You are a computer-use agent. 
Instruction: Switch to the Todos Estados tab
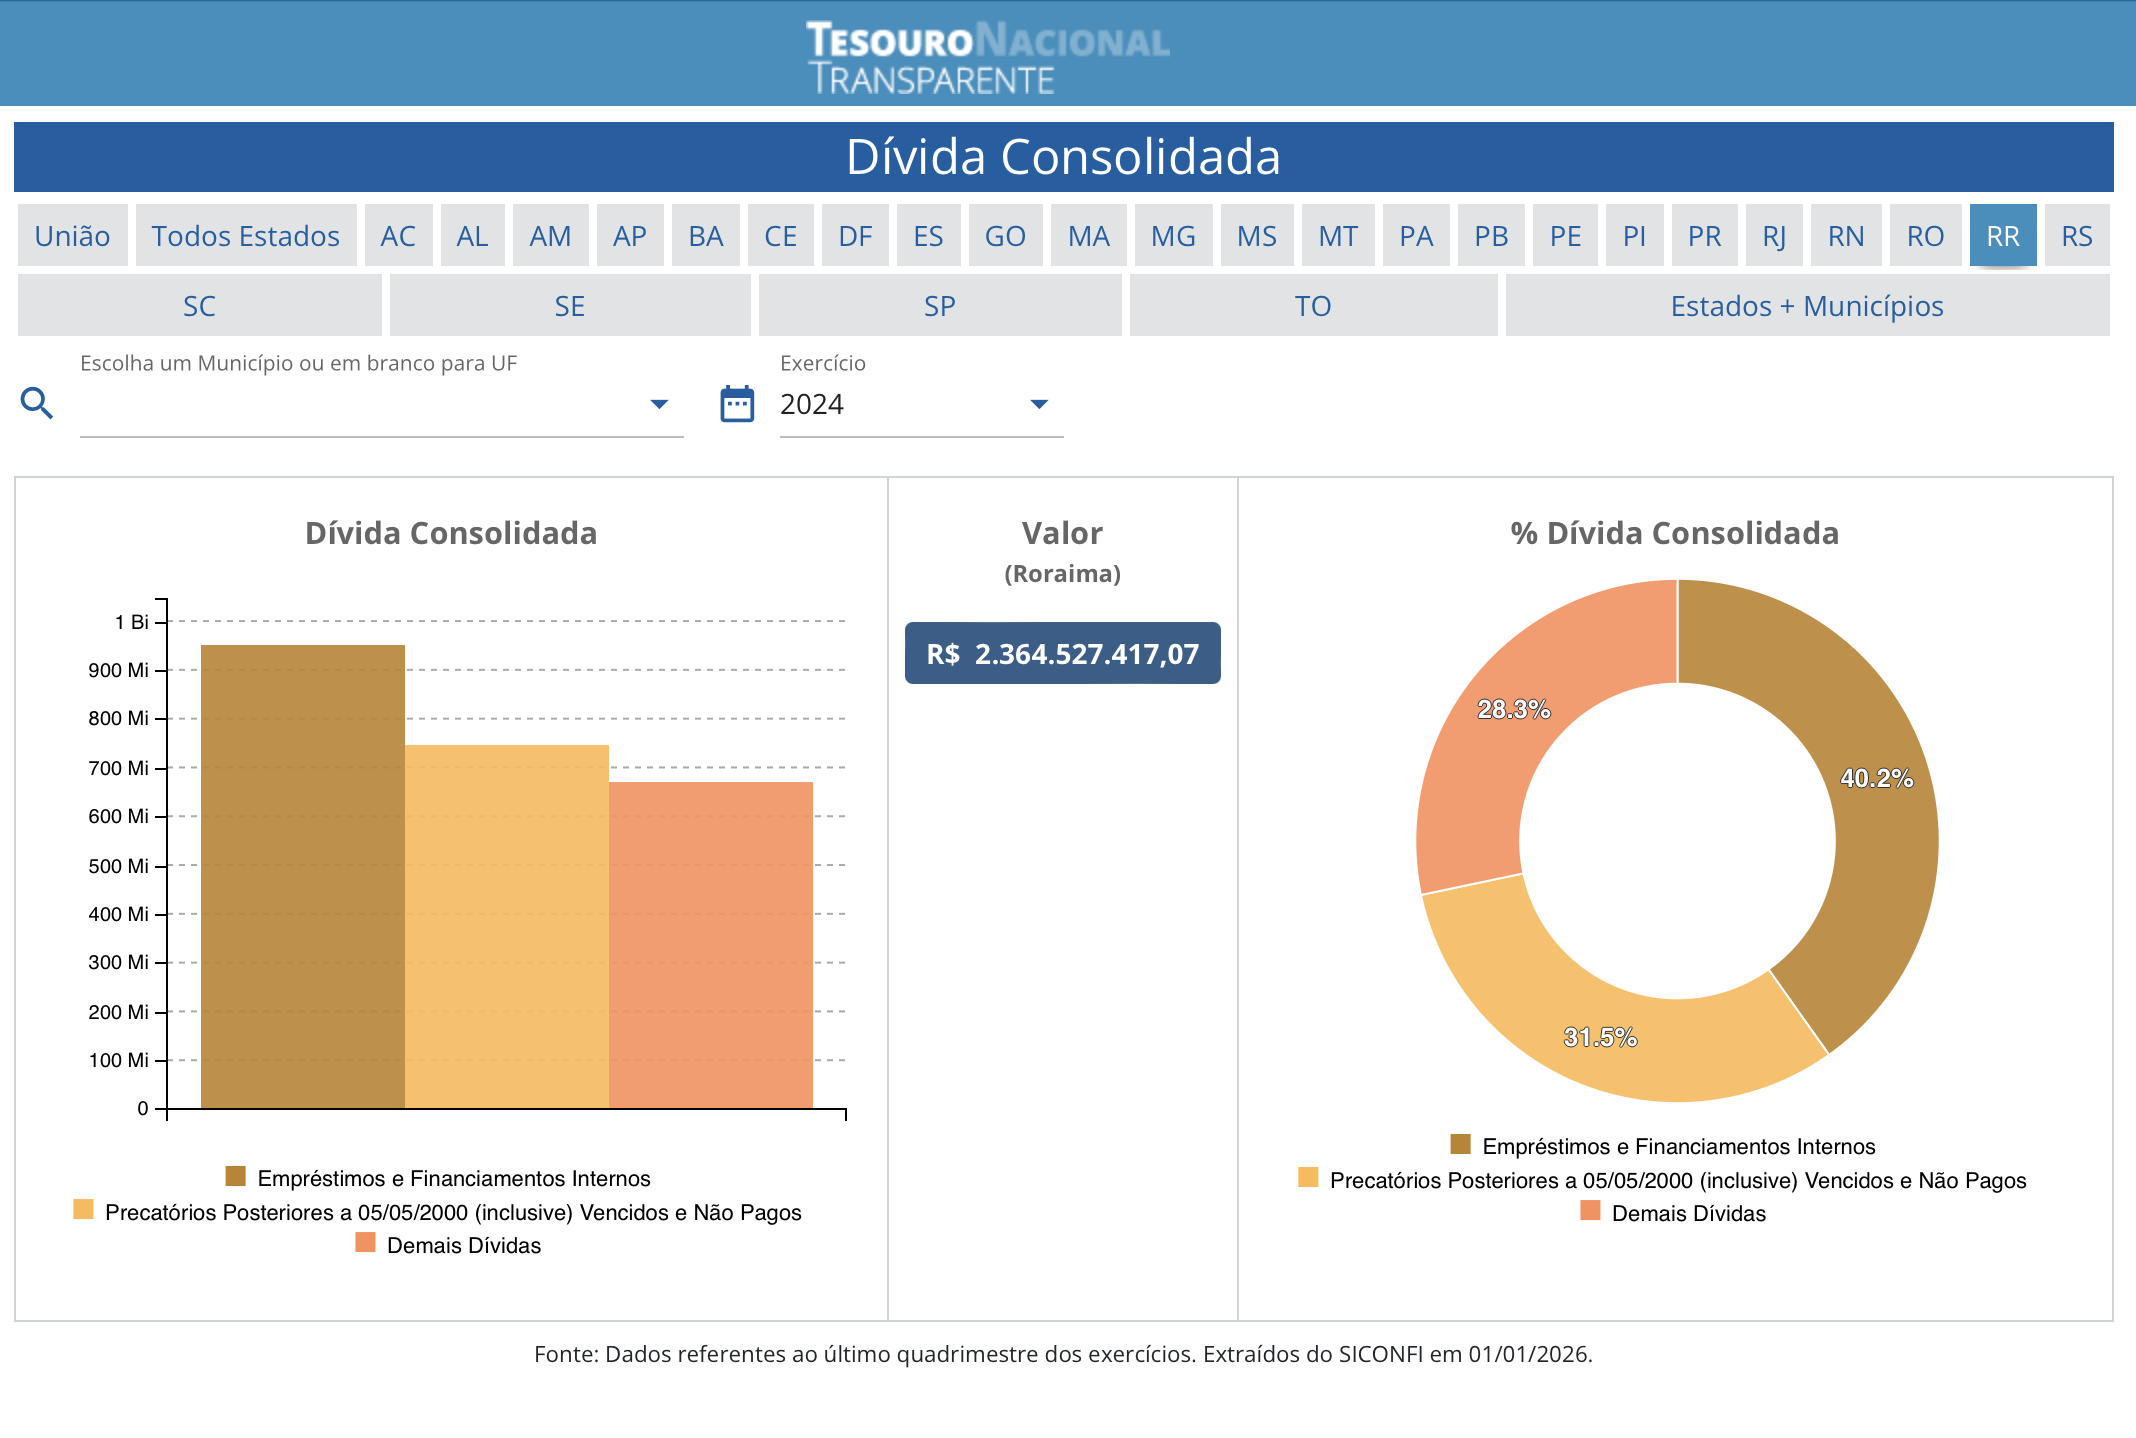(245, 236)
